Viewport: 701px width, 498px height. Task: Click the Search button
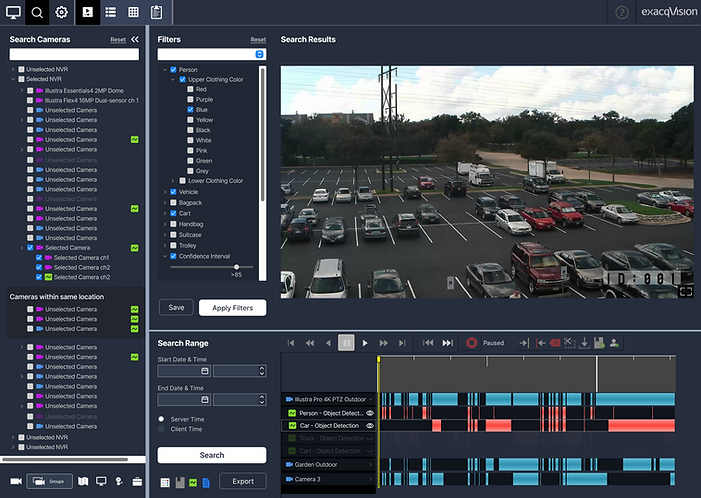point(212,455)
